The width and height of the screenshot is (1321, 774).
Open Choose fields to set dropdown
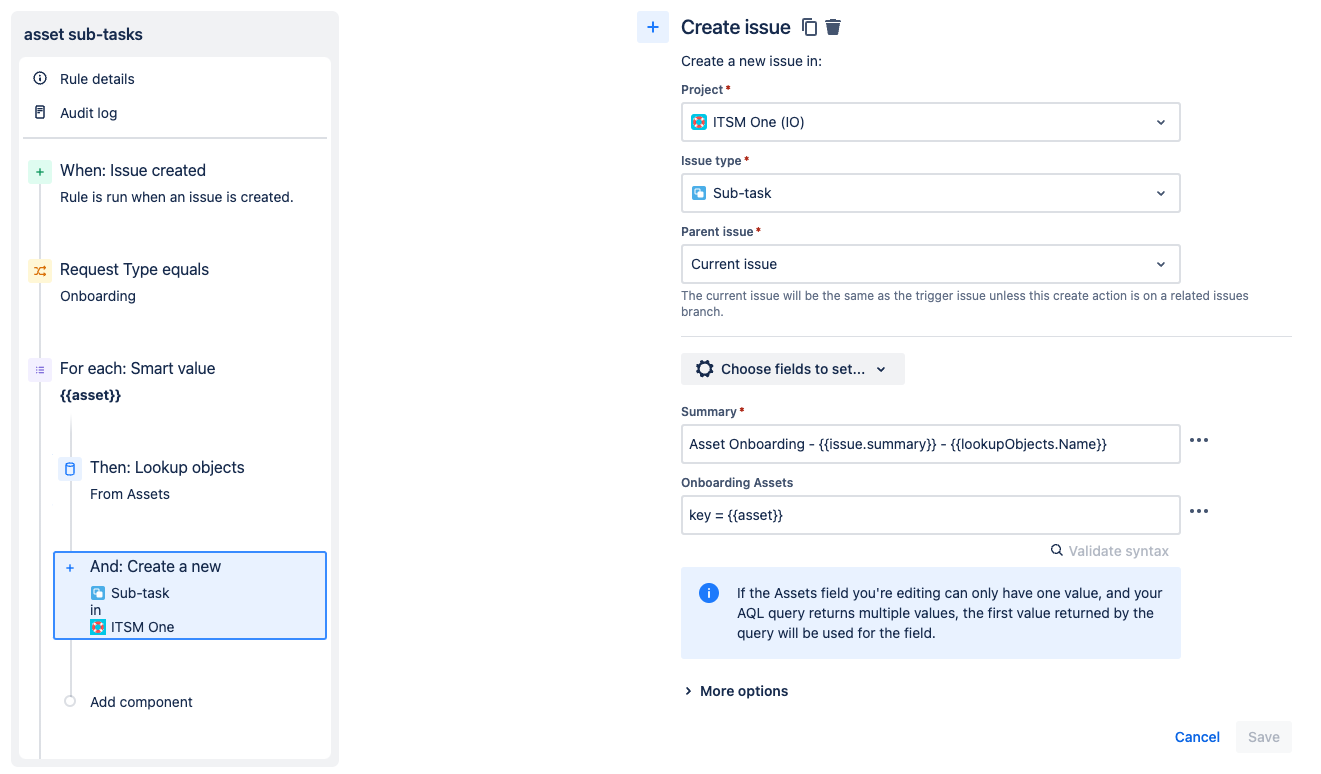793,369
